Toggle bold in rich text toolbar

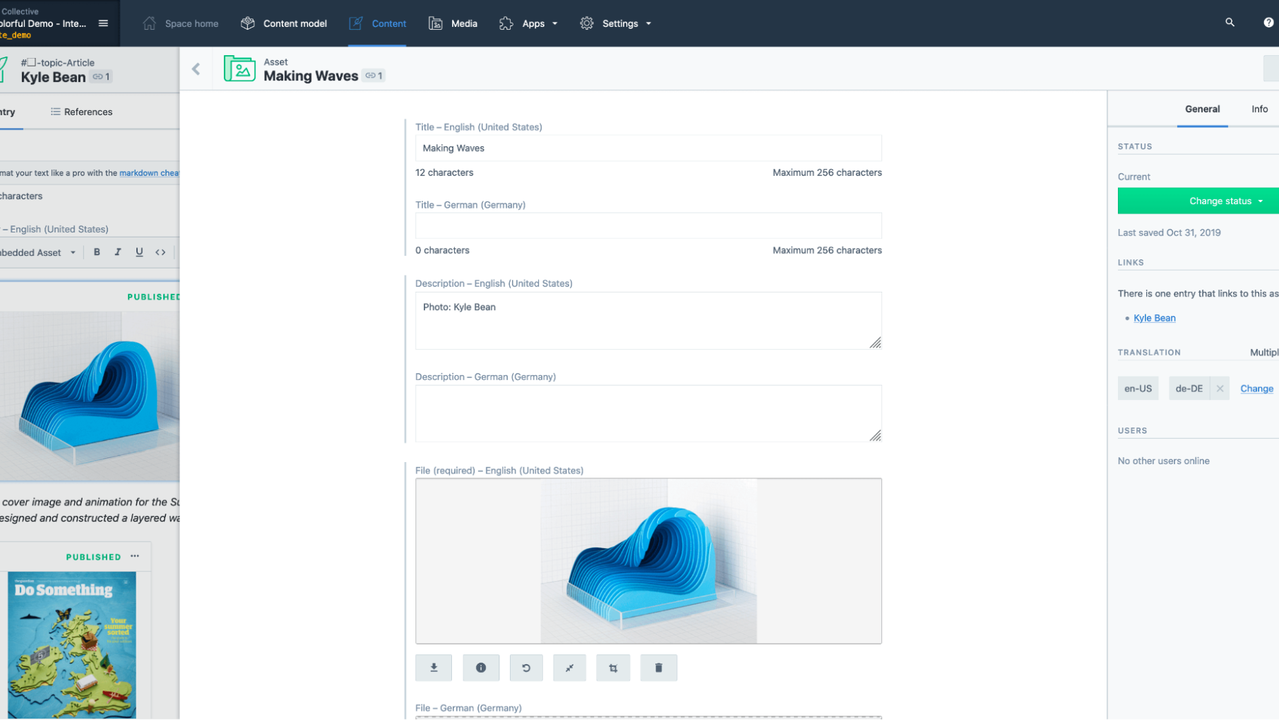point(97,252)
